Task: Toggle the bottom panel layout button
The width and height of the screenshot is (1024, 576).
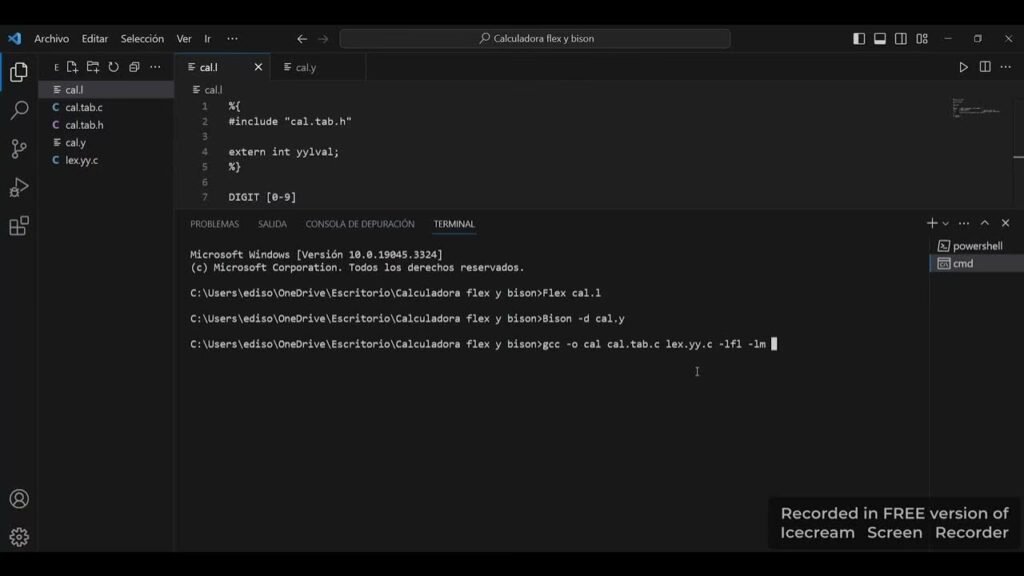Action: coord(880,39)
